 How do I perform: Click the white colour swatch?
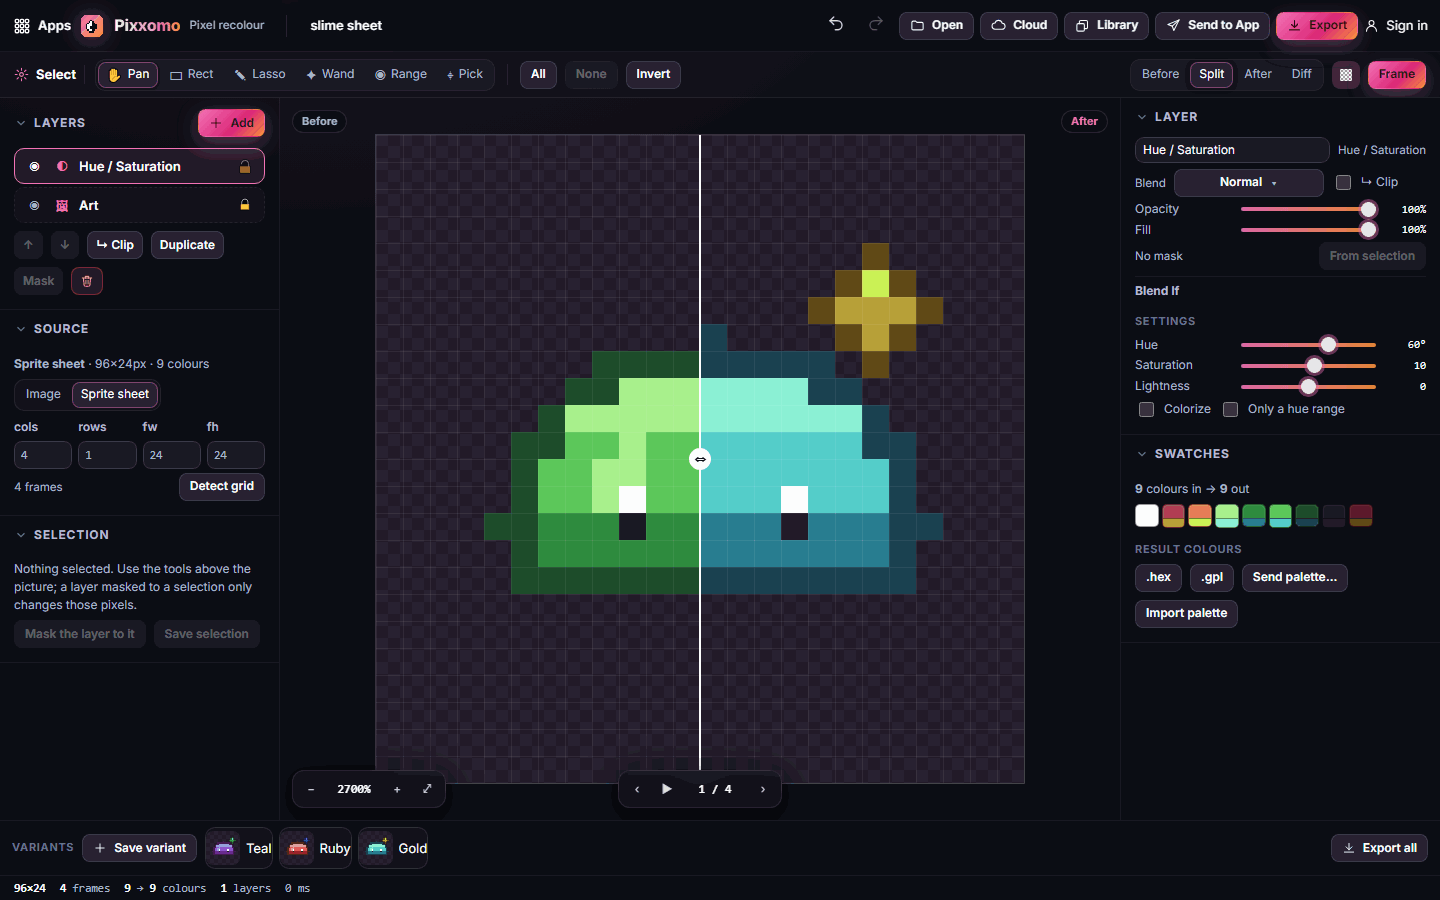(1147, 515)
